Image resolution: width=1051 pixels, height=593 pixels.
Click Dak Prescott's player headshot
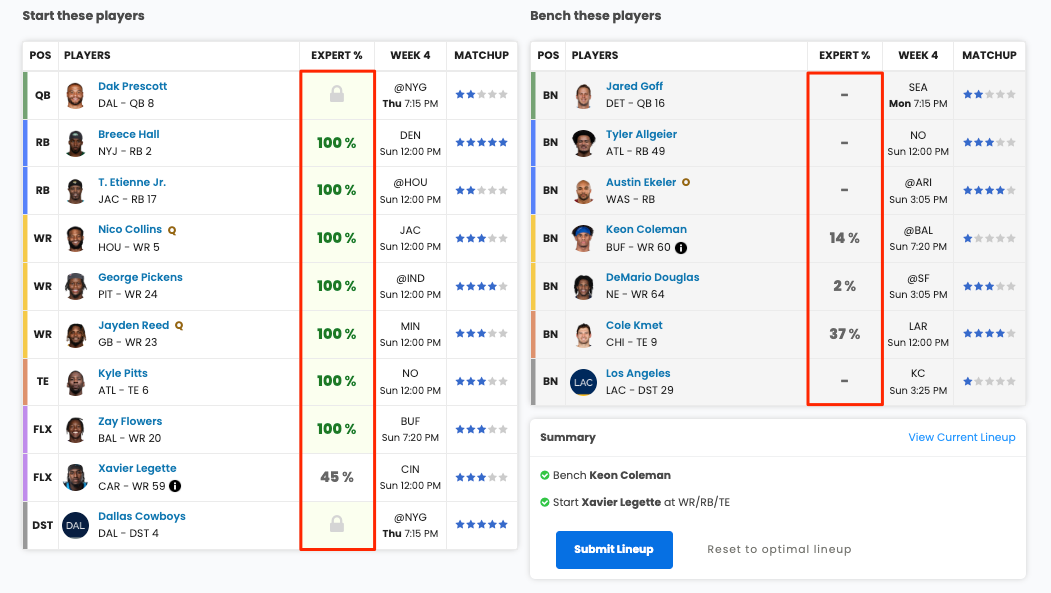(76, 95)
